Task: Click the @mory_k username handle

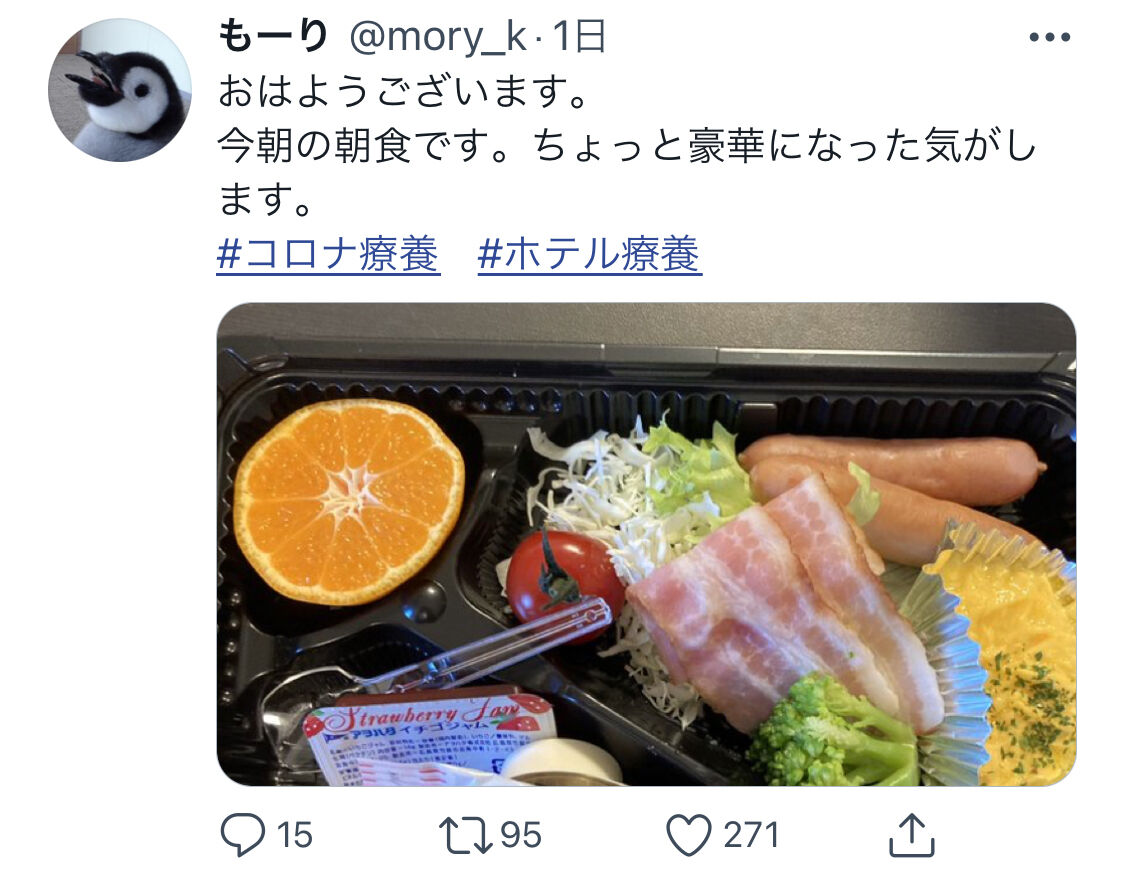Action: pos(439,37)
